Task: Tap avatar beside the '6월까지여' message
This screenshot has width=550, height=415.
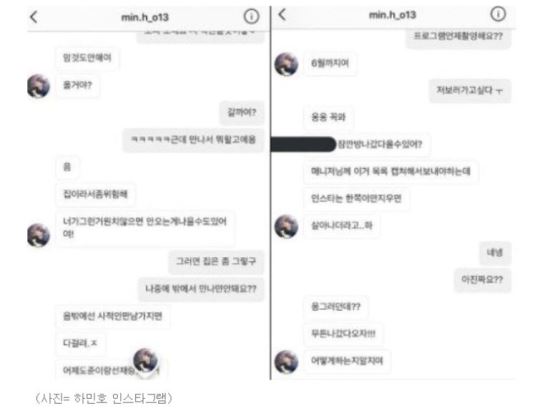Action: [x=286, y=64]
